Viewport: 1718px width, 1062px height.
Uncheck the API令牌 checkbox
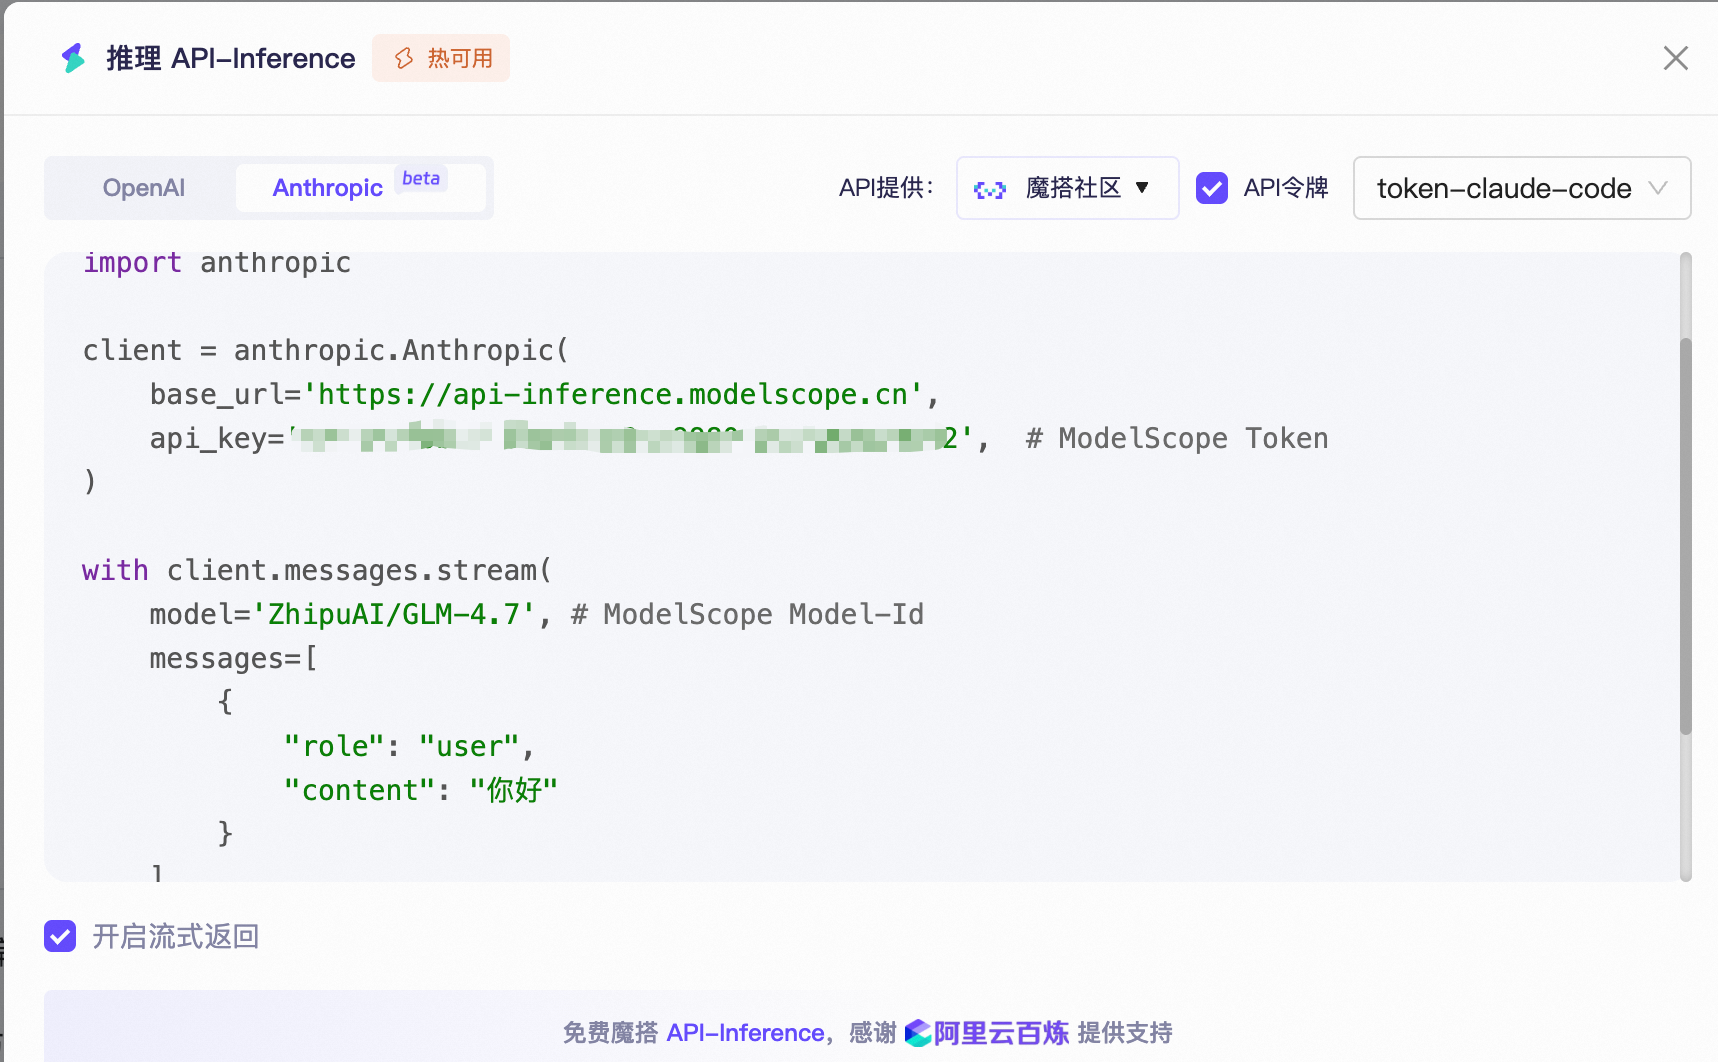tap(1212, 188)
